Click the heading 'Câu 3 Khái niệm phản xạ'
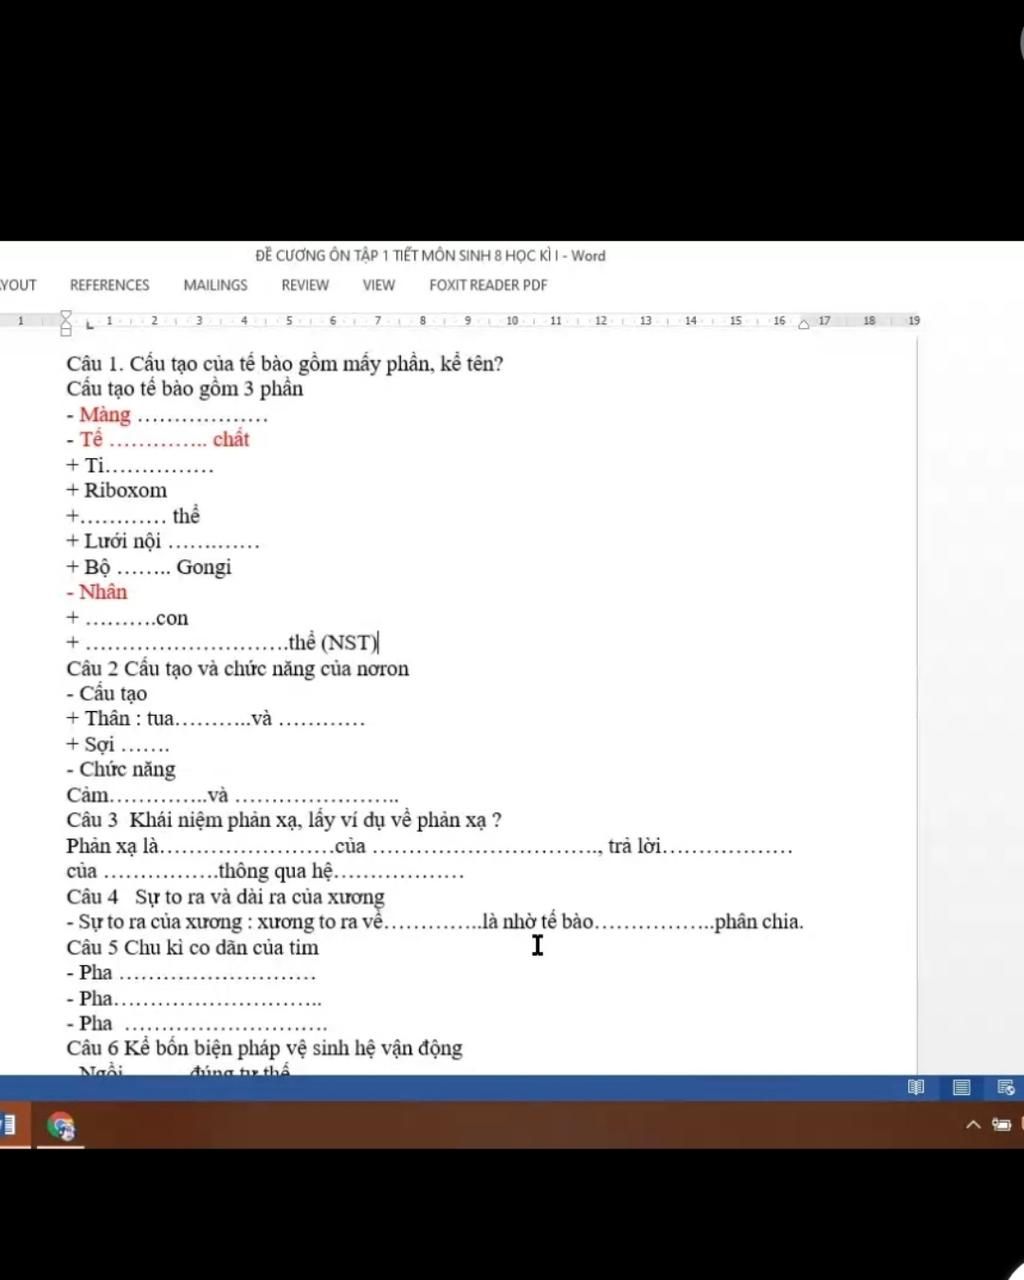The height and width of the screenshot is (1280, 1024). (284, 821)
